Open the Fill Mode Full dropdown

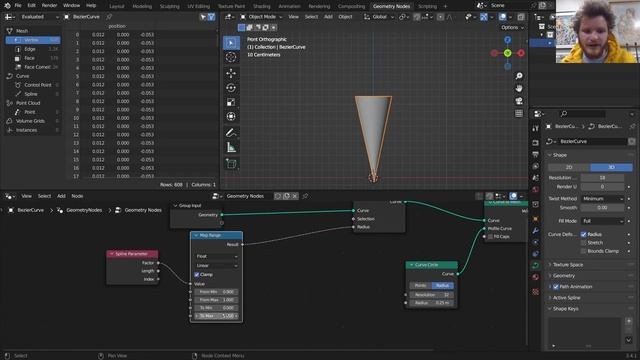pos(602,221)
